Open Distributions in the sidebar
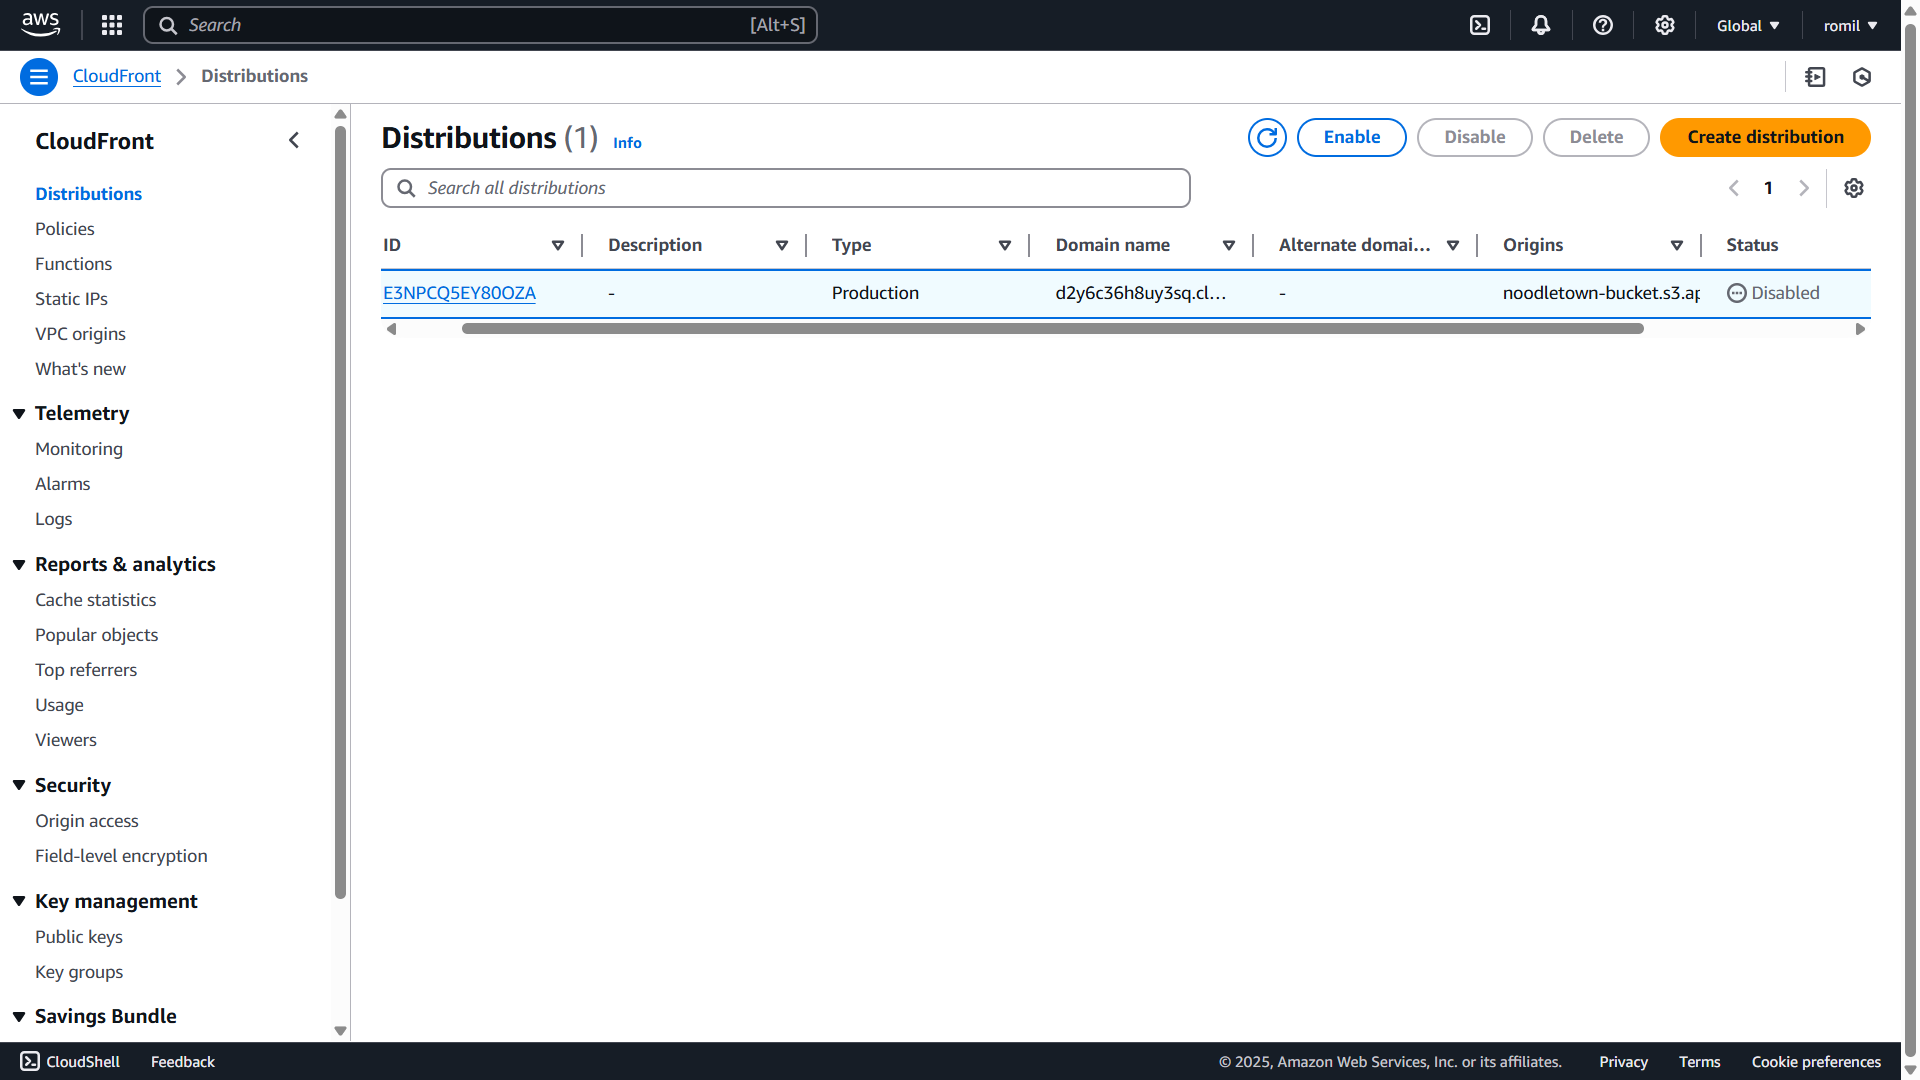This screenshot has width=1920, height=1080. 88,193
